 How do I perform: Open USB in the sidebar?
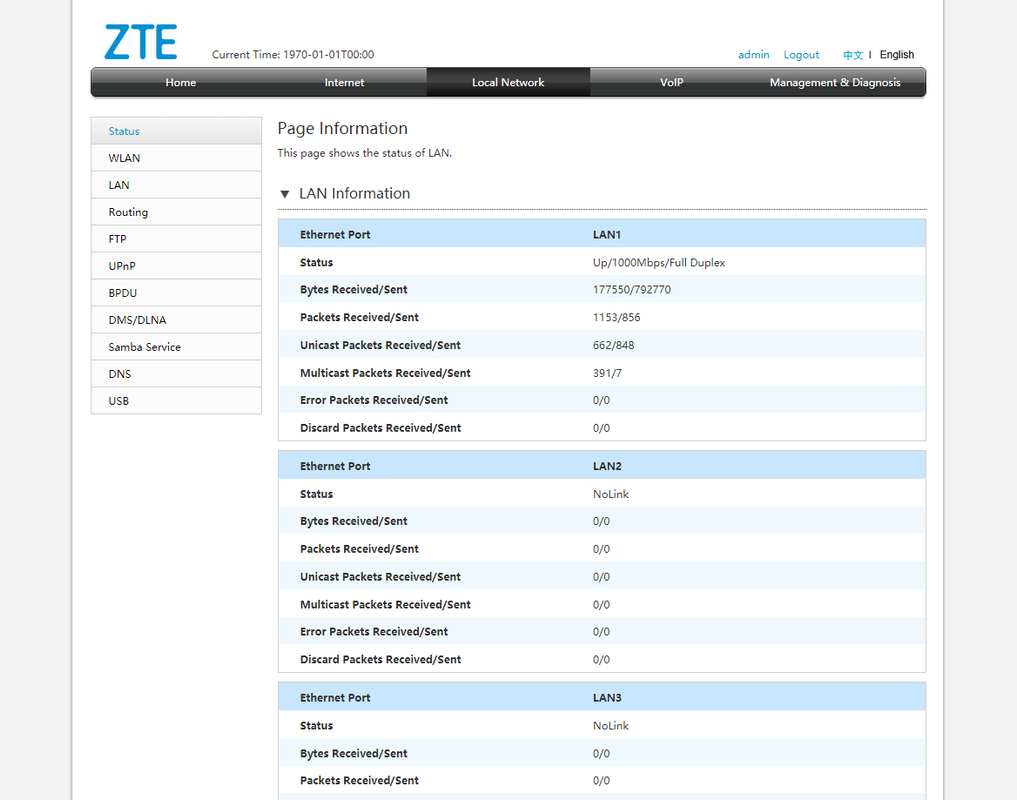click(176, 401)
